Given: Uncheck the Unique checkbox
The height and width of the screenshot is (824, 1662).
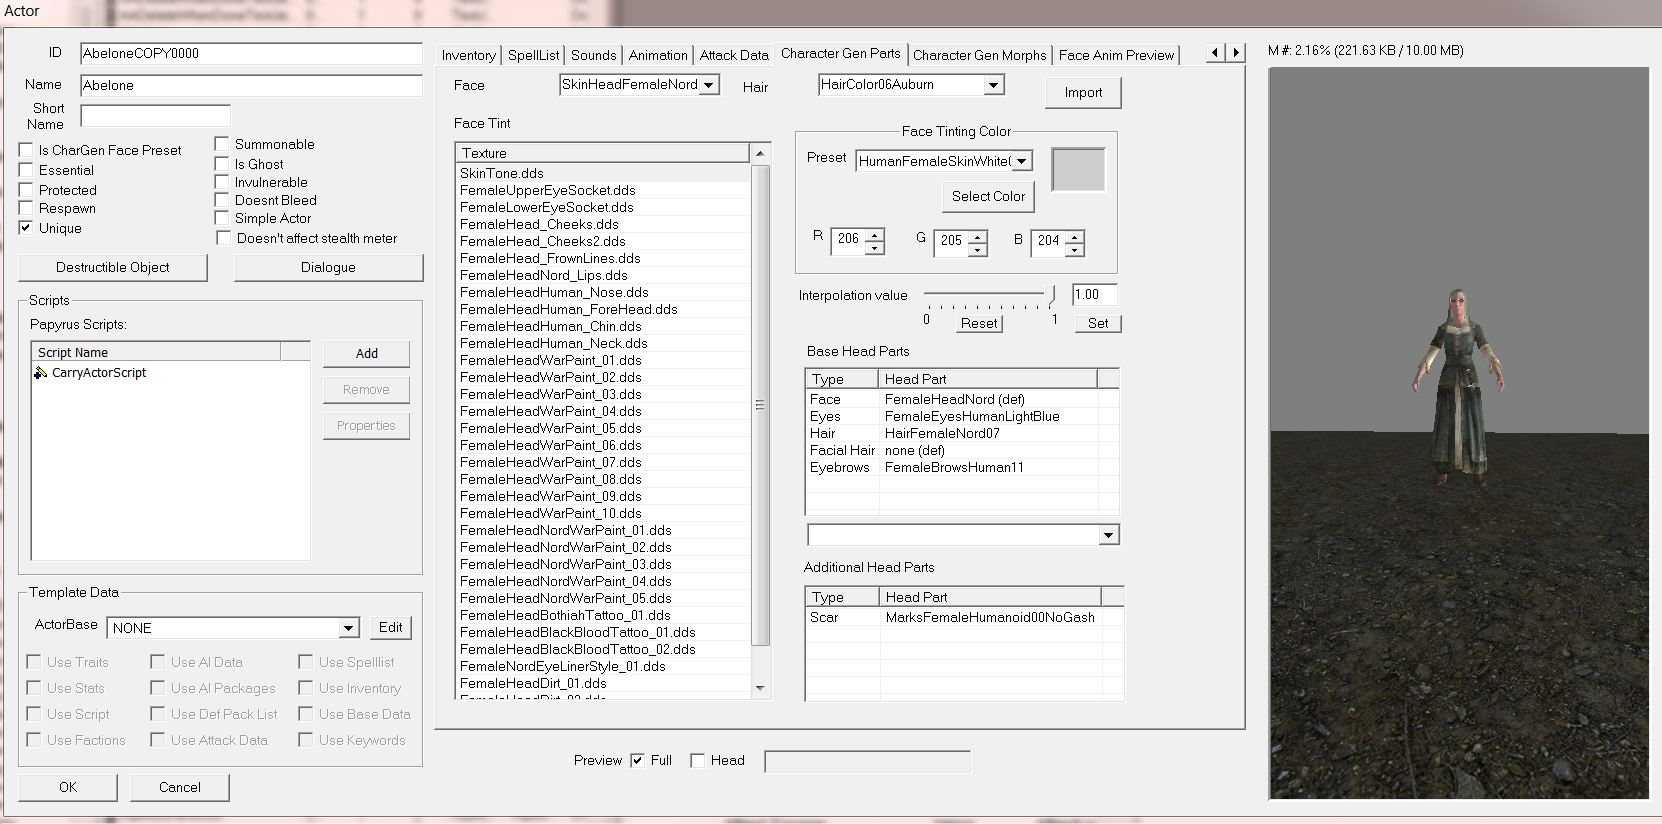Looking at the screenshot, I should pyautogui.click(x=27, y=228).
